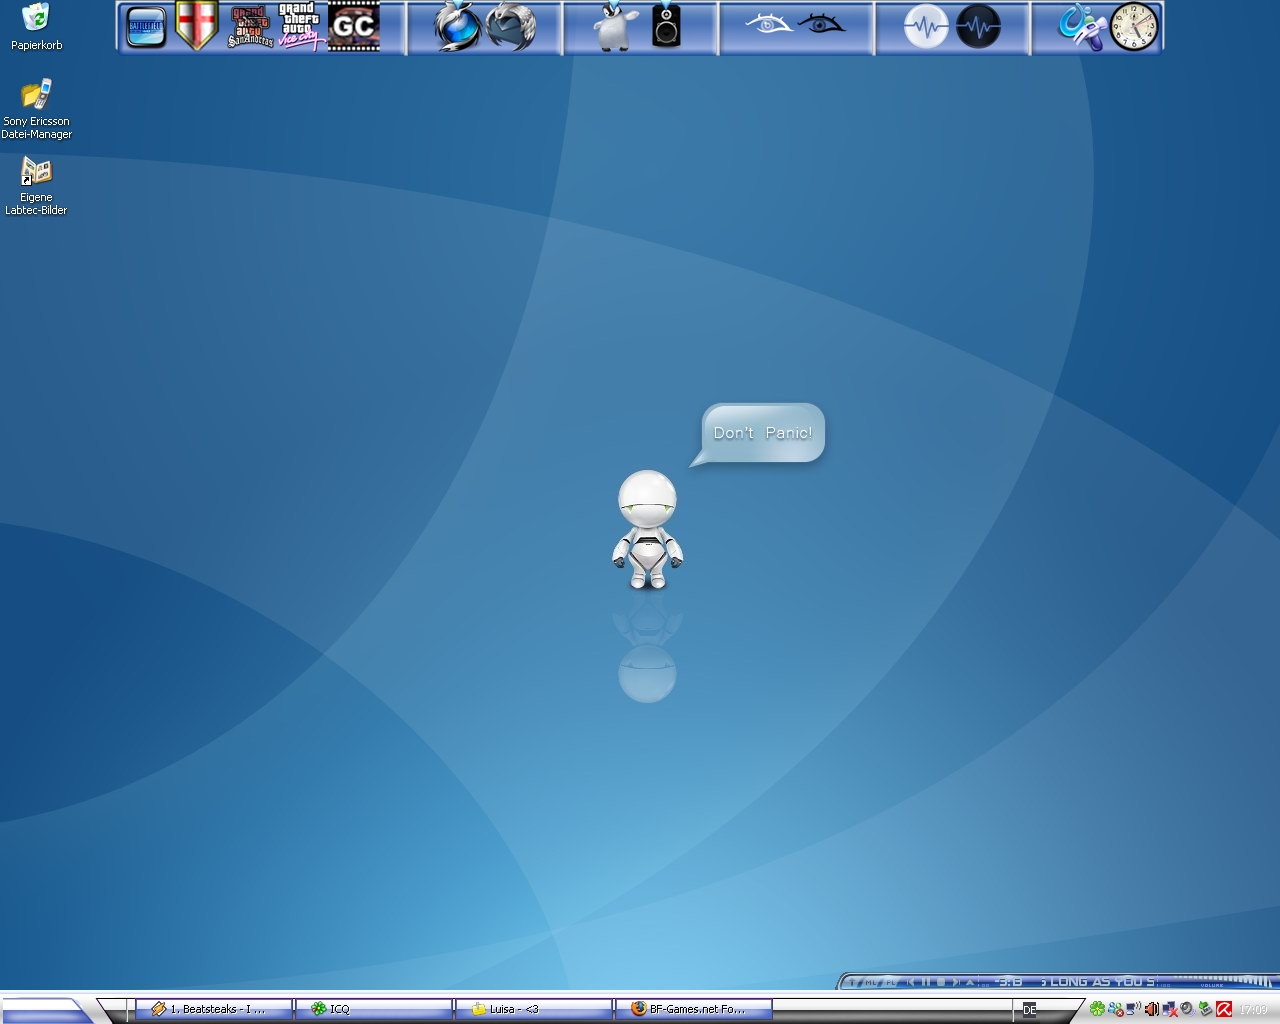This screenshot has height=1024, width=1280.
Task: Open the Papierkorb recycle bin
Action: click(36, 27)
